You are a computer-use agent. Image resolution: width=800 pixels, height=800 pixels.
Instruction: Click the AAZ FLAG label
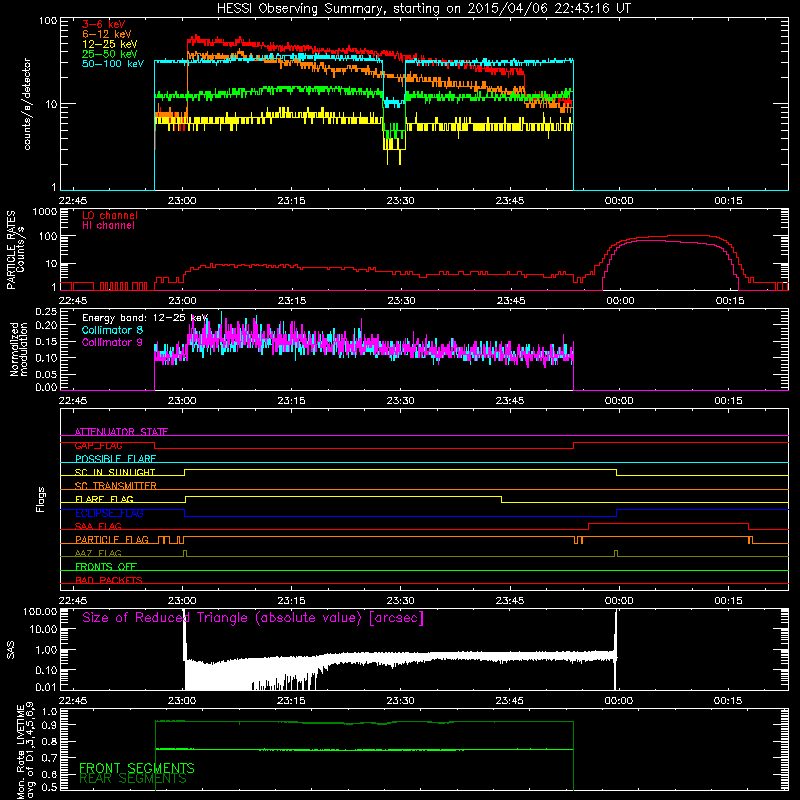98,554
